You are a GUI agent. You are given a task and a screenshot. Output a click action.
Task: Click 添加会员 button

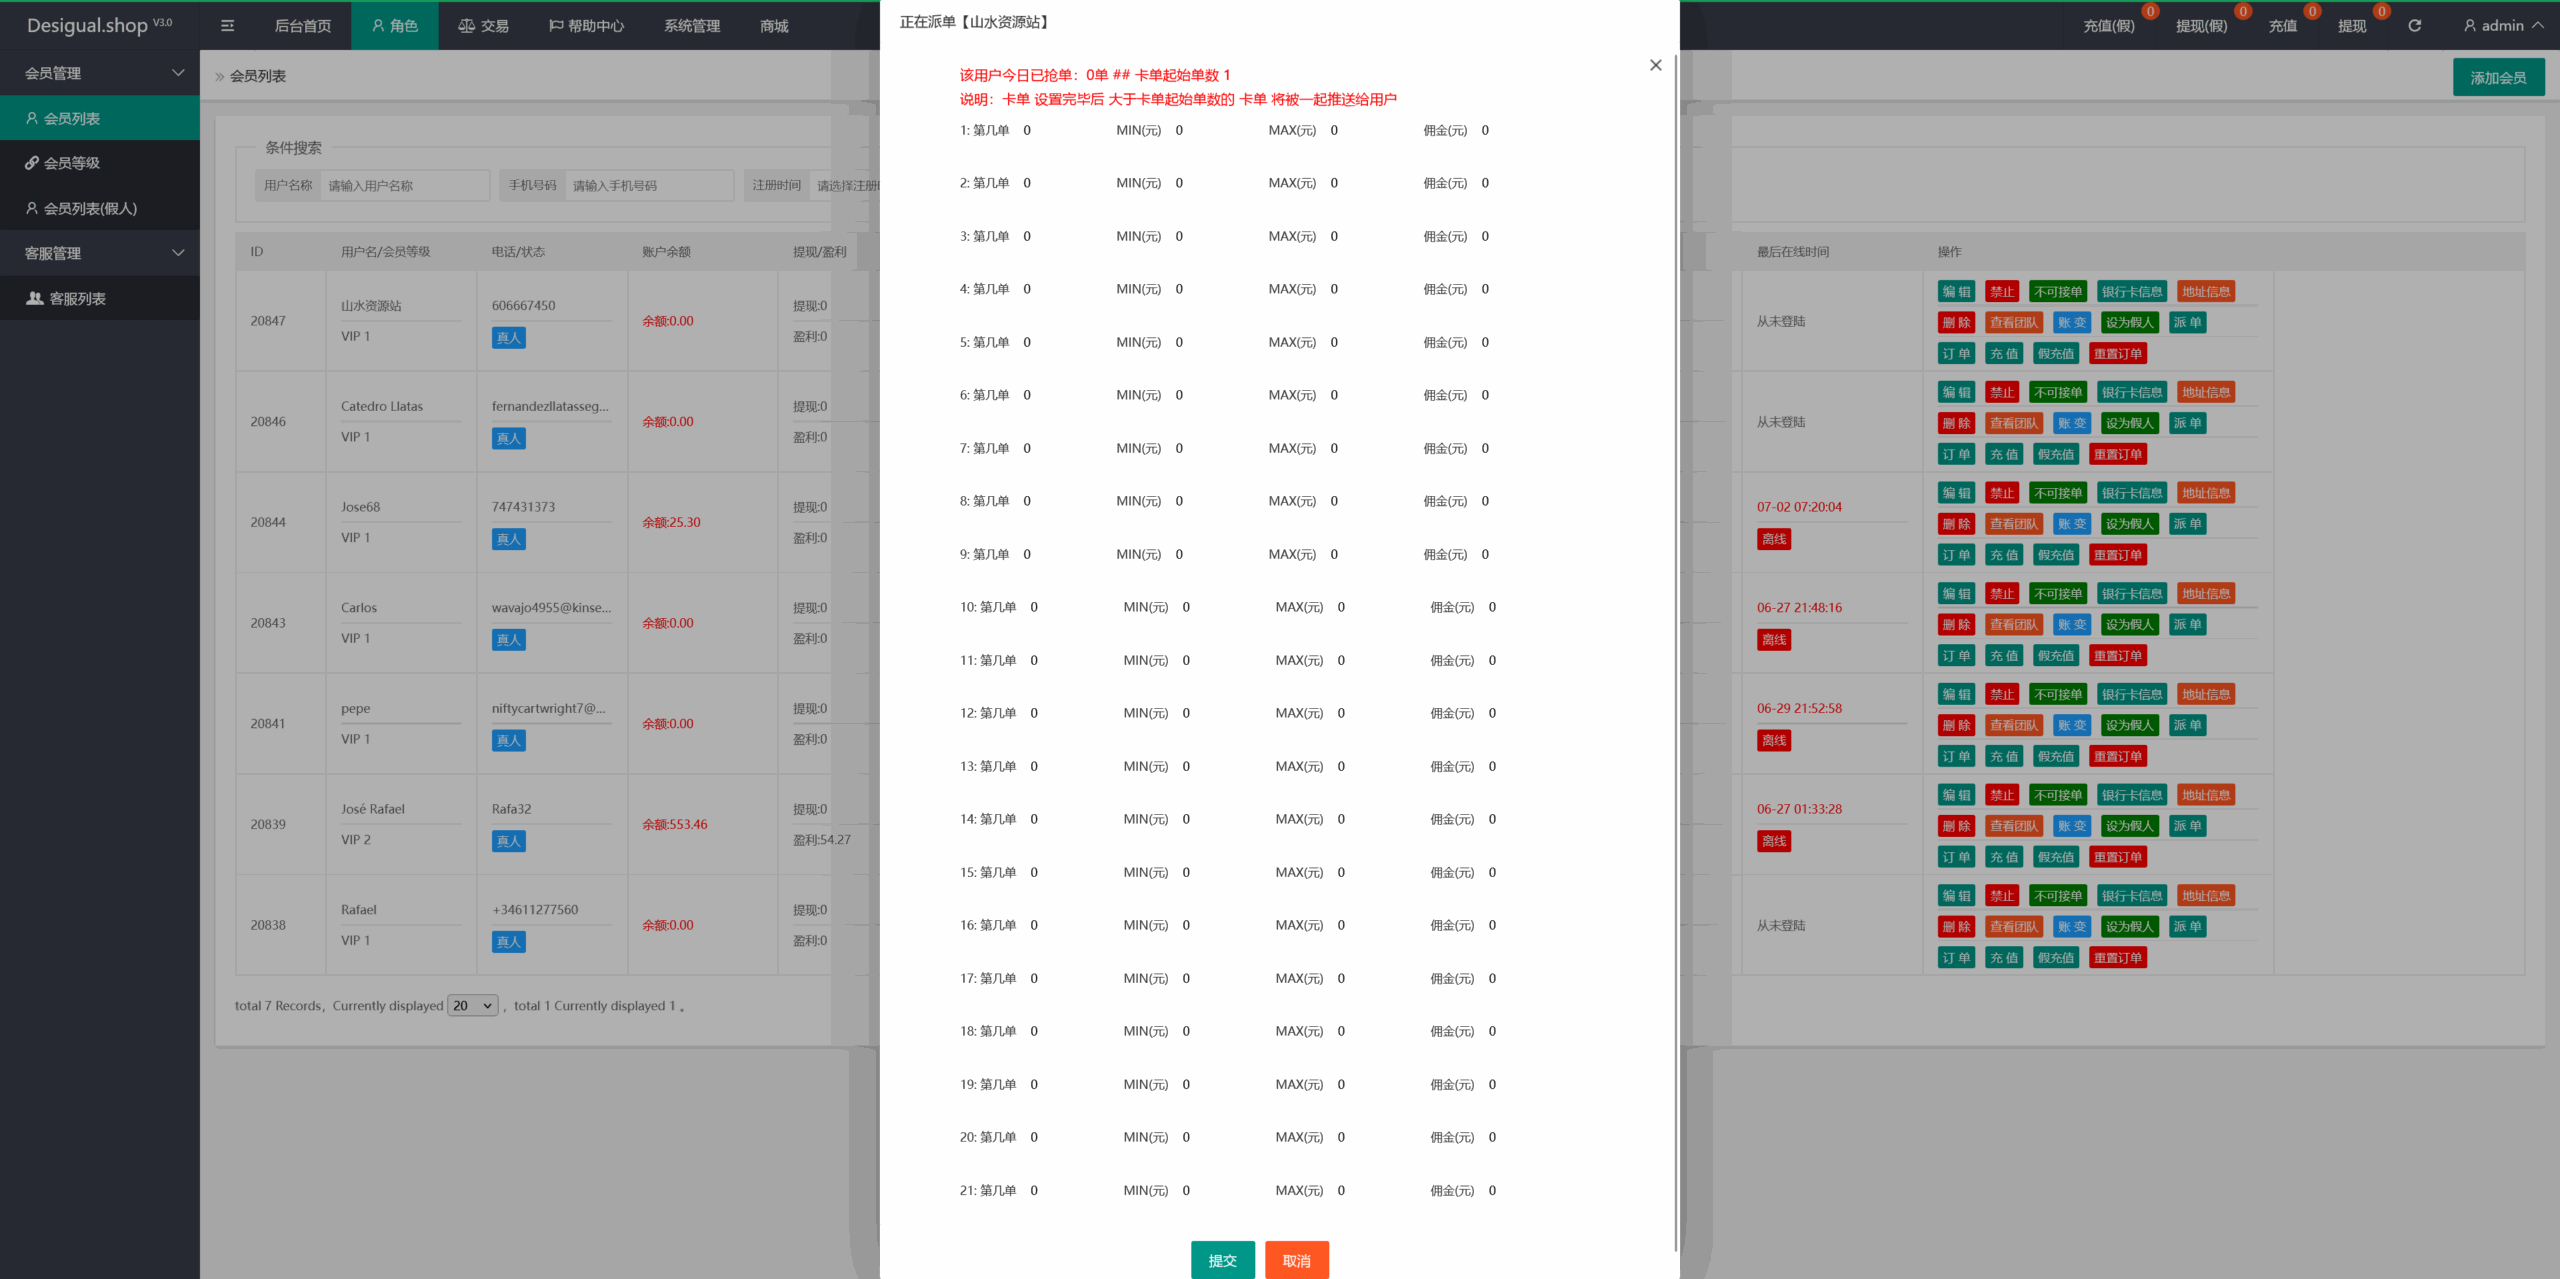2498,77
